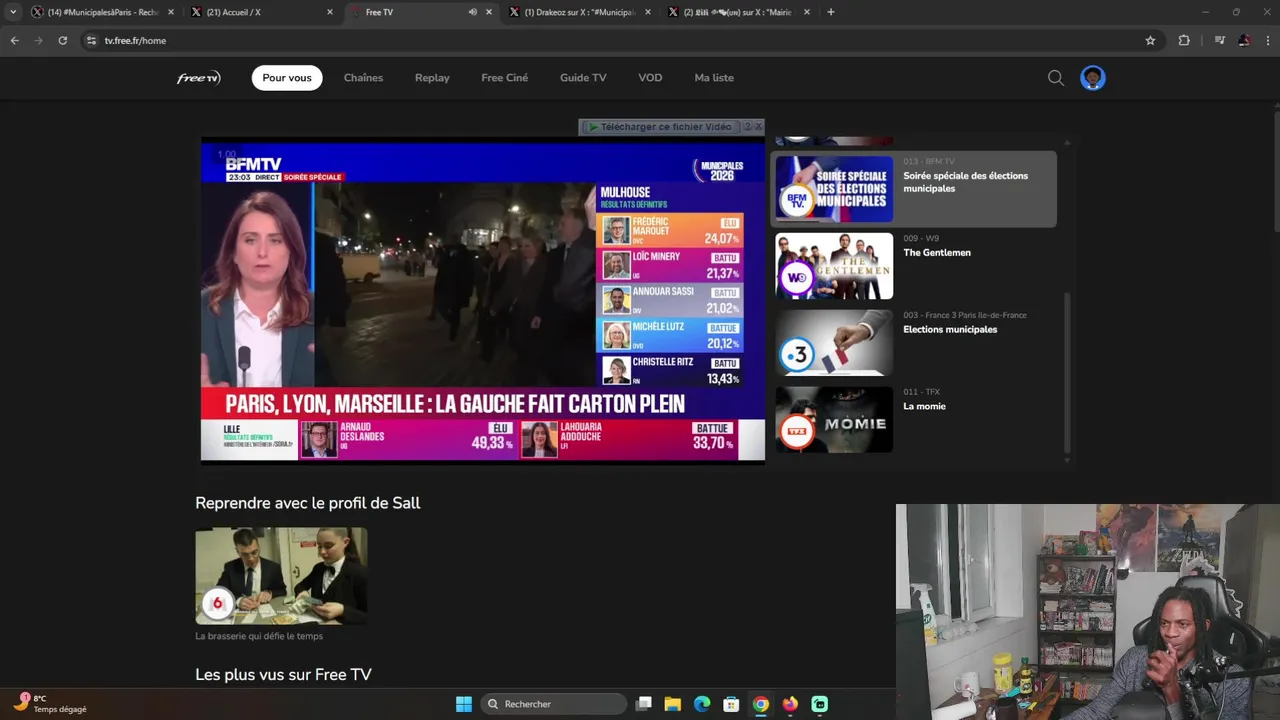Select the 'Pour vous' tab
Screen dimensions: 1280x720
pos(287,78)
